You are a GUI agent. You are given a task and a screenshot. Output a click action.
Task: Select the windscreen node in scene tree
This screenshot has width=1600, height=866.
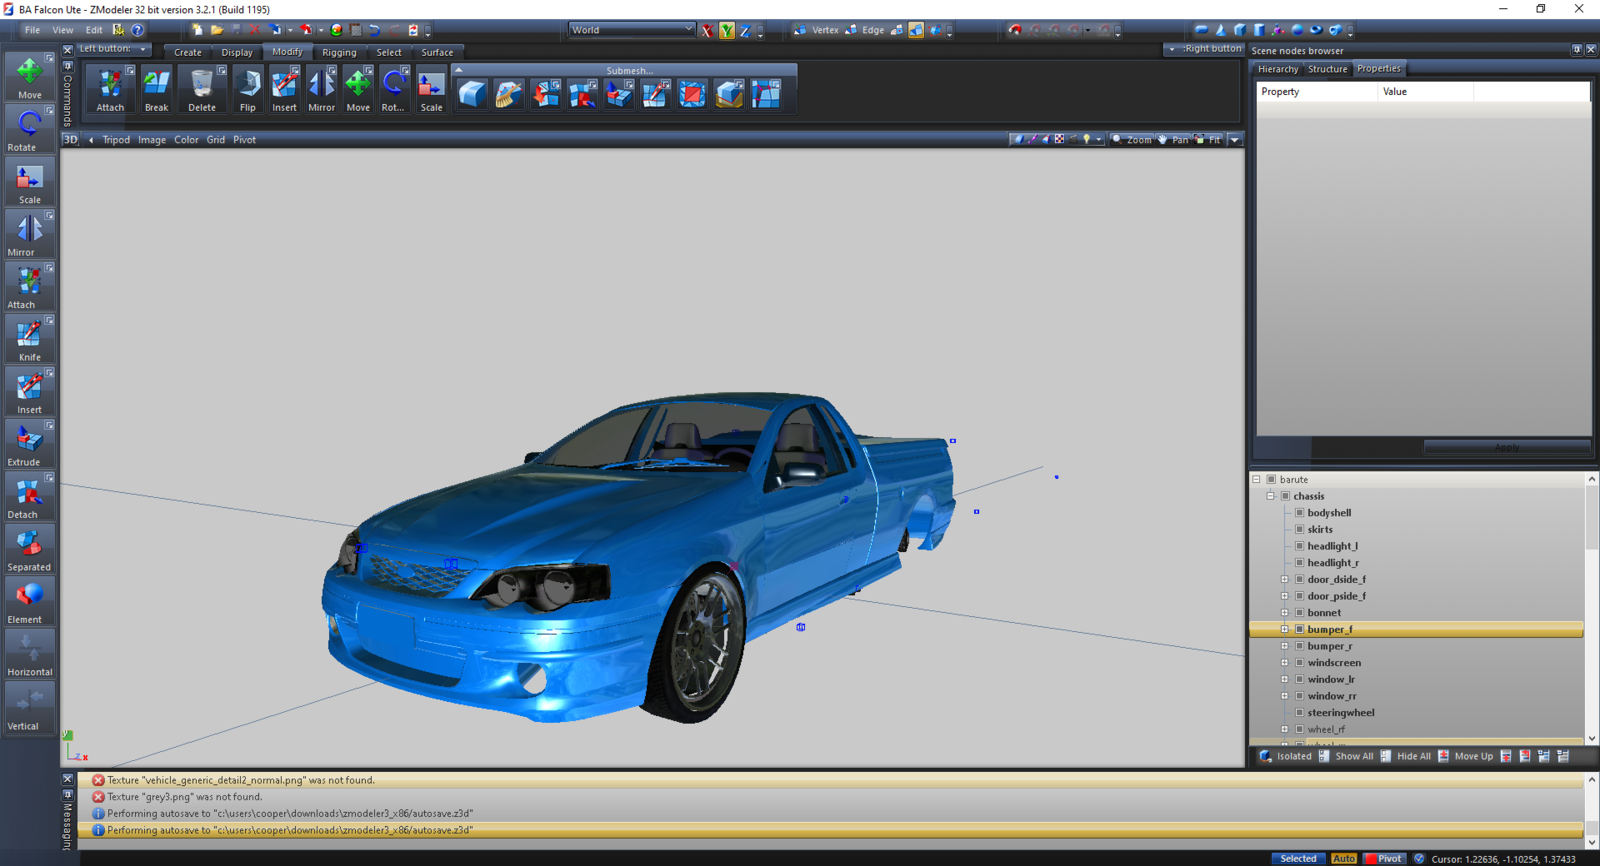1334,663
